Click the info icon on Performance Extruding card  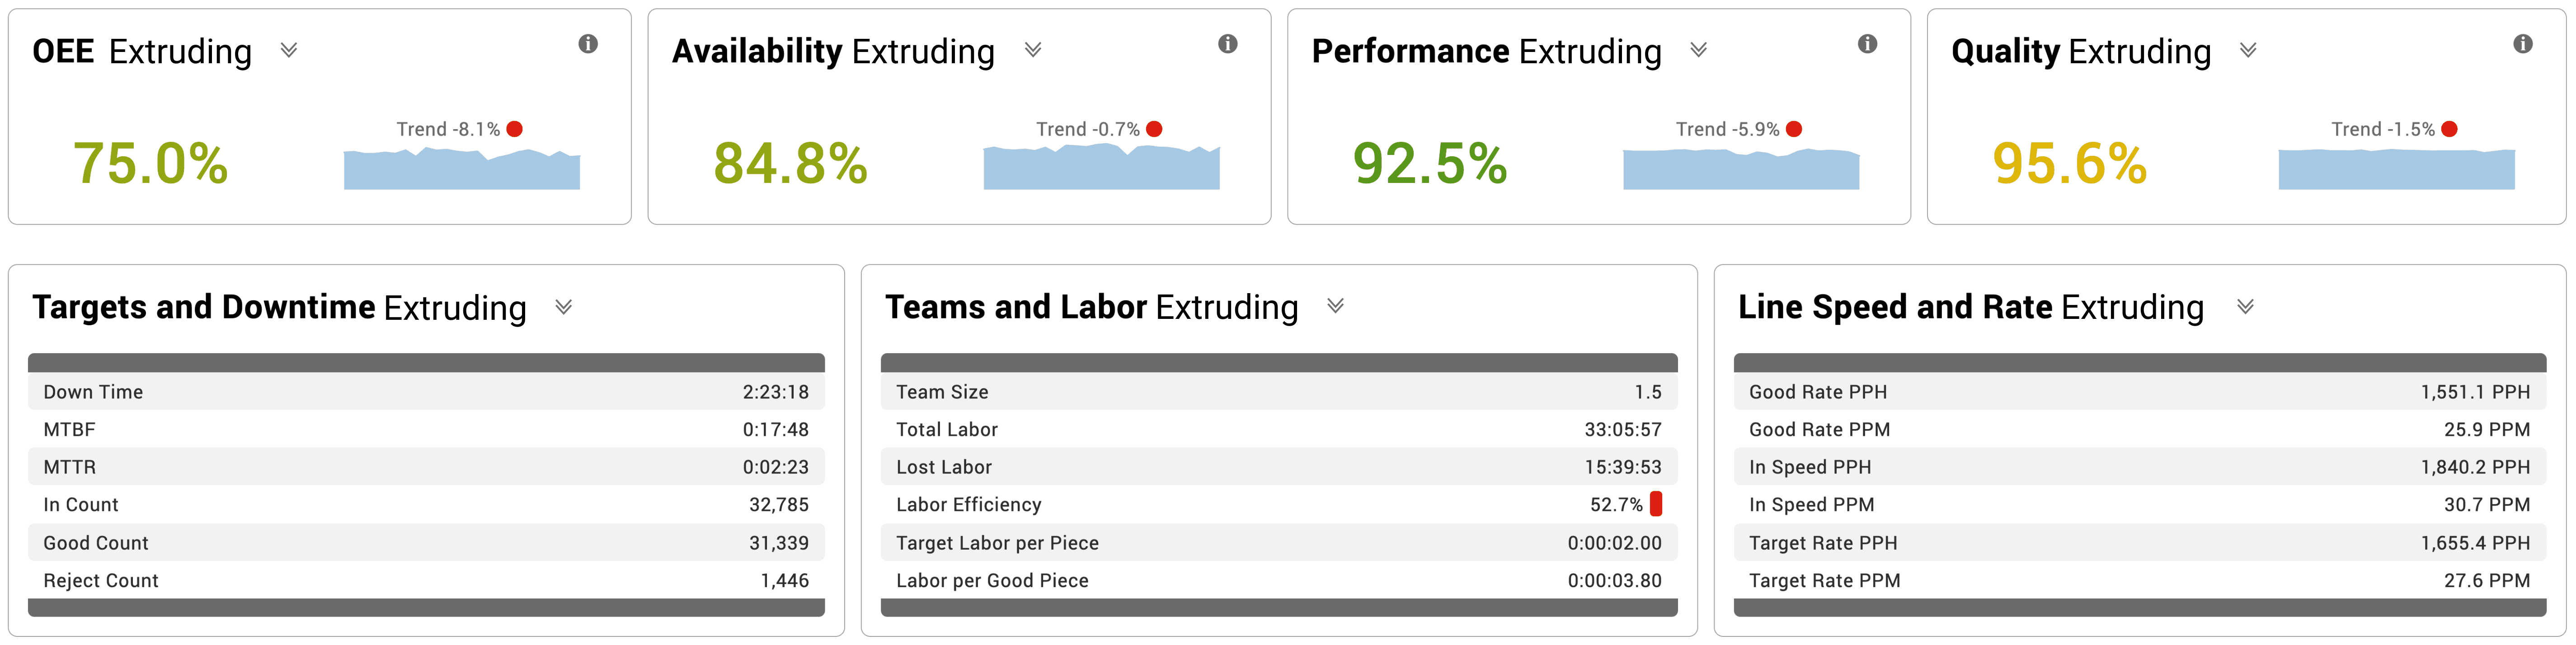(1867, 44)
